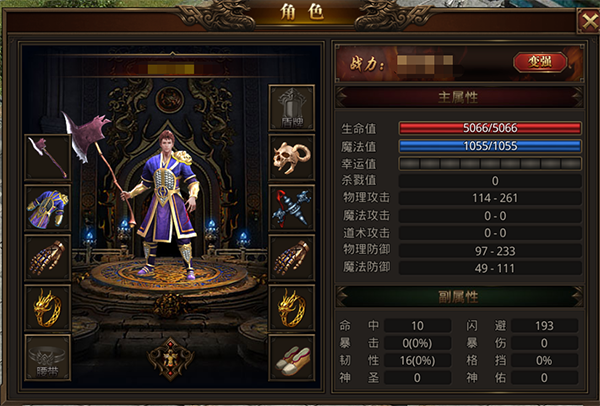This screenshot has height=406, width=600.
Task: Select the axe weapon equipment slot
Action: coord(47,157)
